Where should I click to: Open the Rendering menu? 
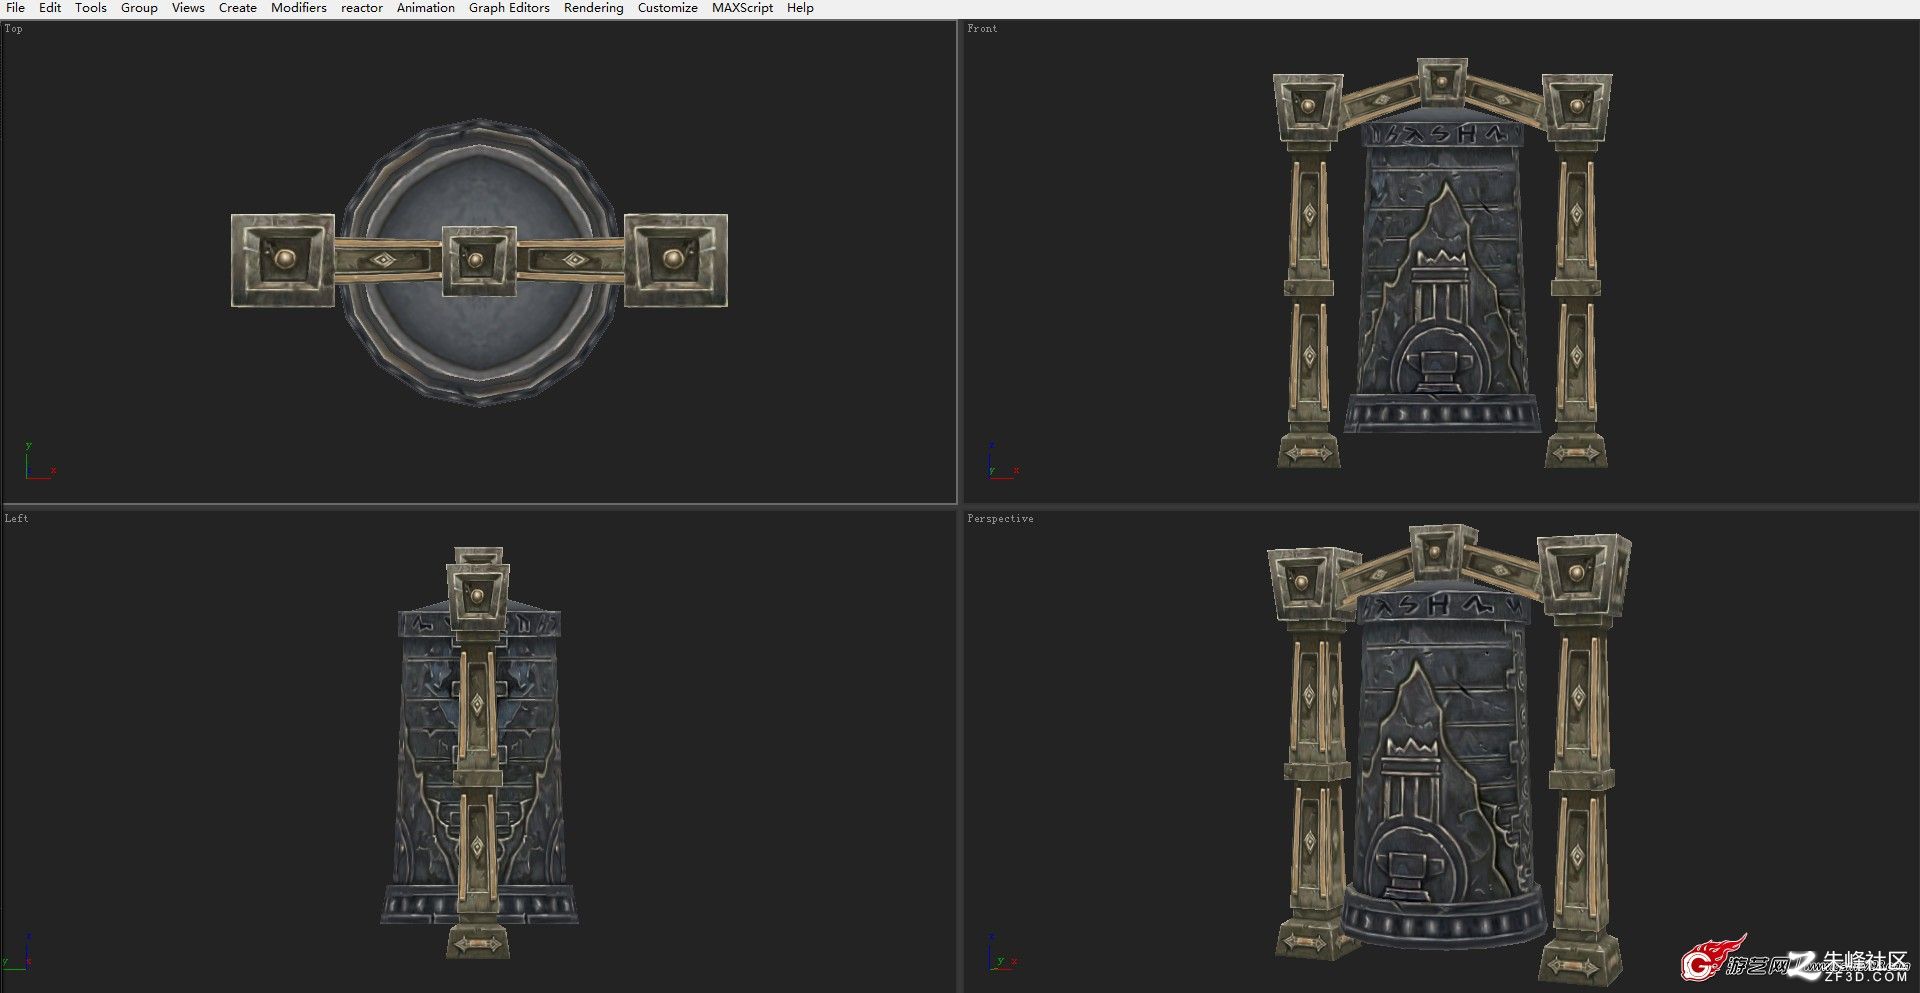coord(593,8)
